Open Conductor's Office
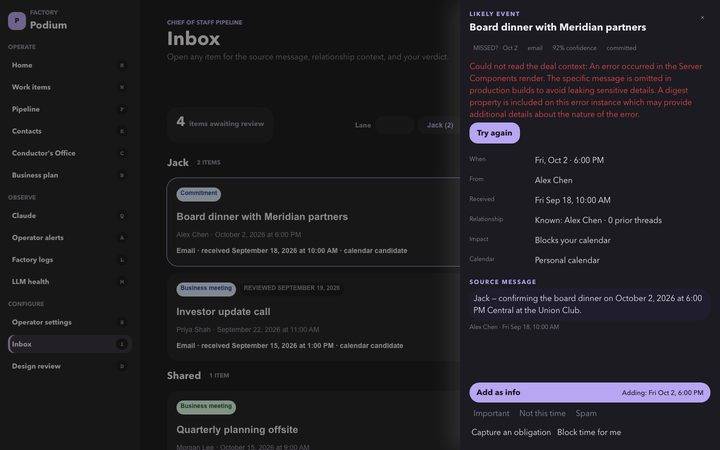Image resolution: width=720 pixels, height=450 pixels. click(x=69, y=153)
